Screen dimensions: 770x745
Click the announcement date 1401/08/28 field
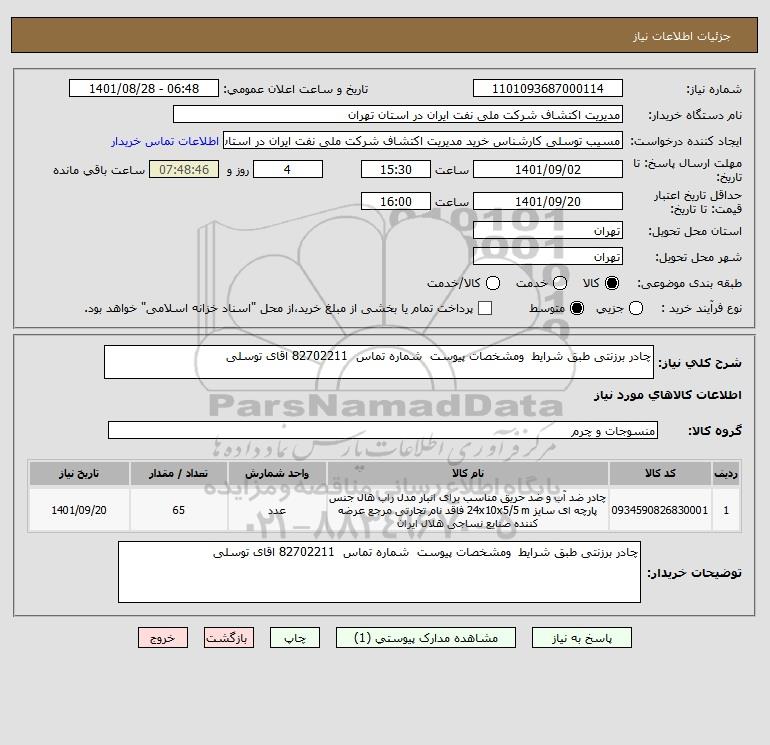point(144,88)
